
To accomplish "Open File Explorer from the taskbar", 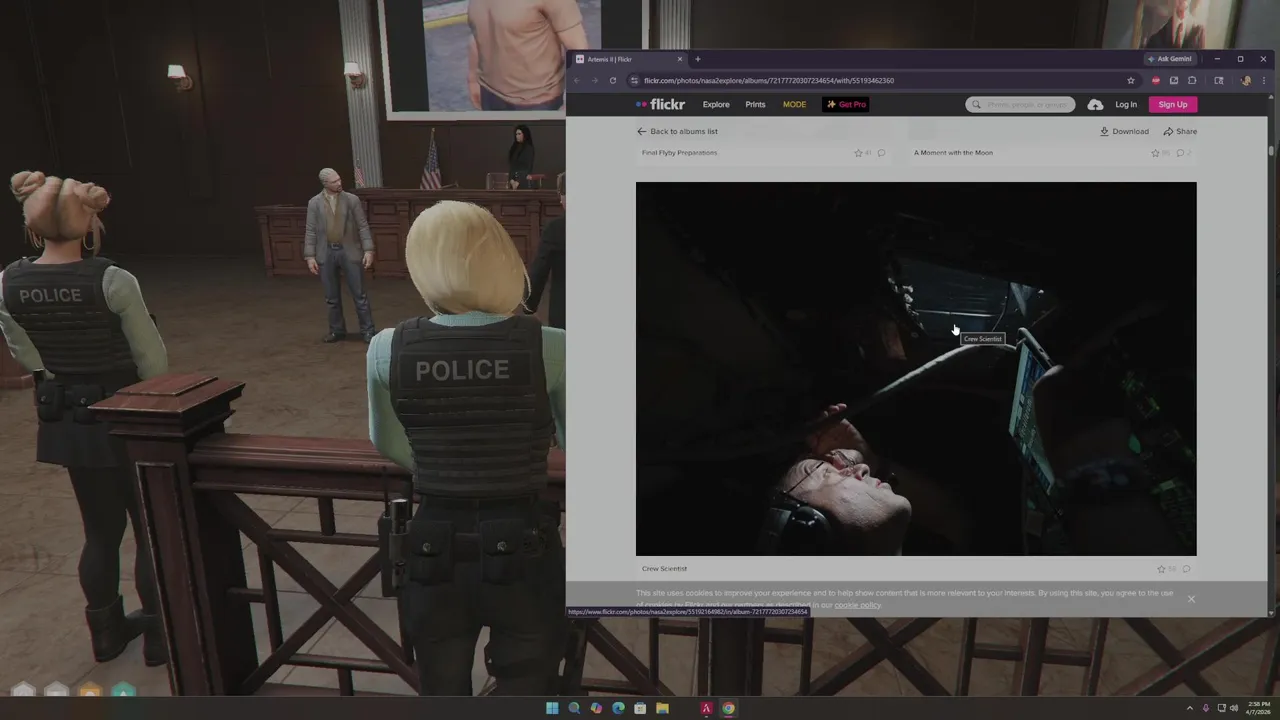I will pos(662,708).
